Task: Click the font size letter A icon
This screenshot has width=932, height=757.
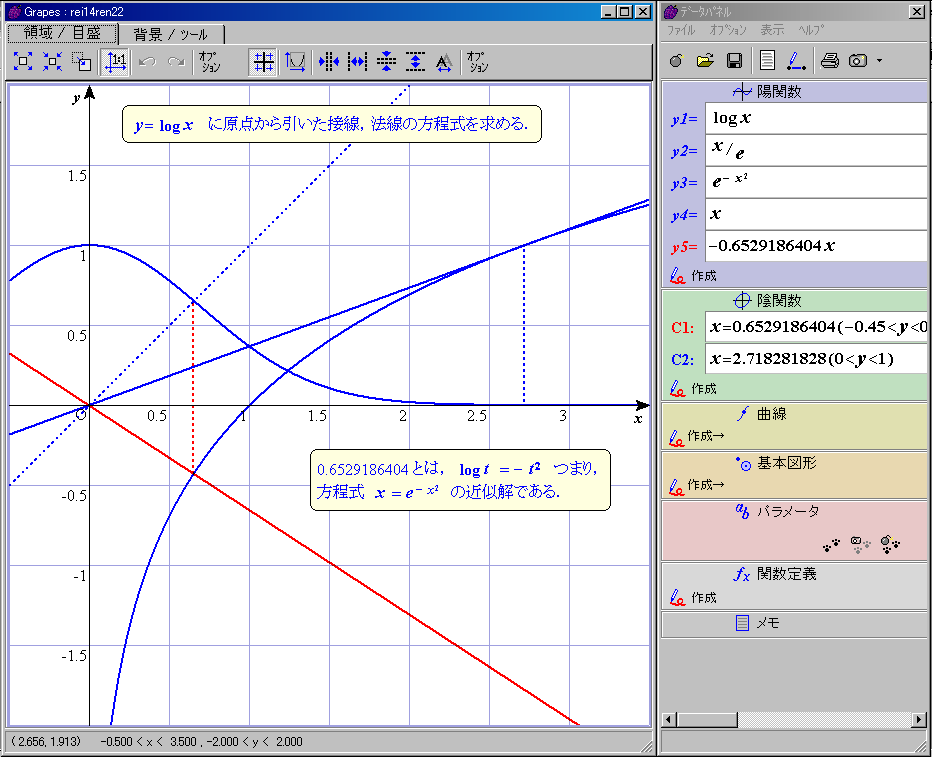Action: click(x=445, y=62)
